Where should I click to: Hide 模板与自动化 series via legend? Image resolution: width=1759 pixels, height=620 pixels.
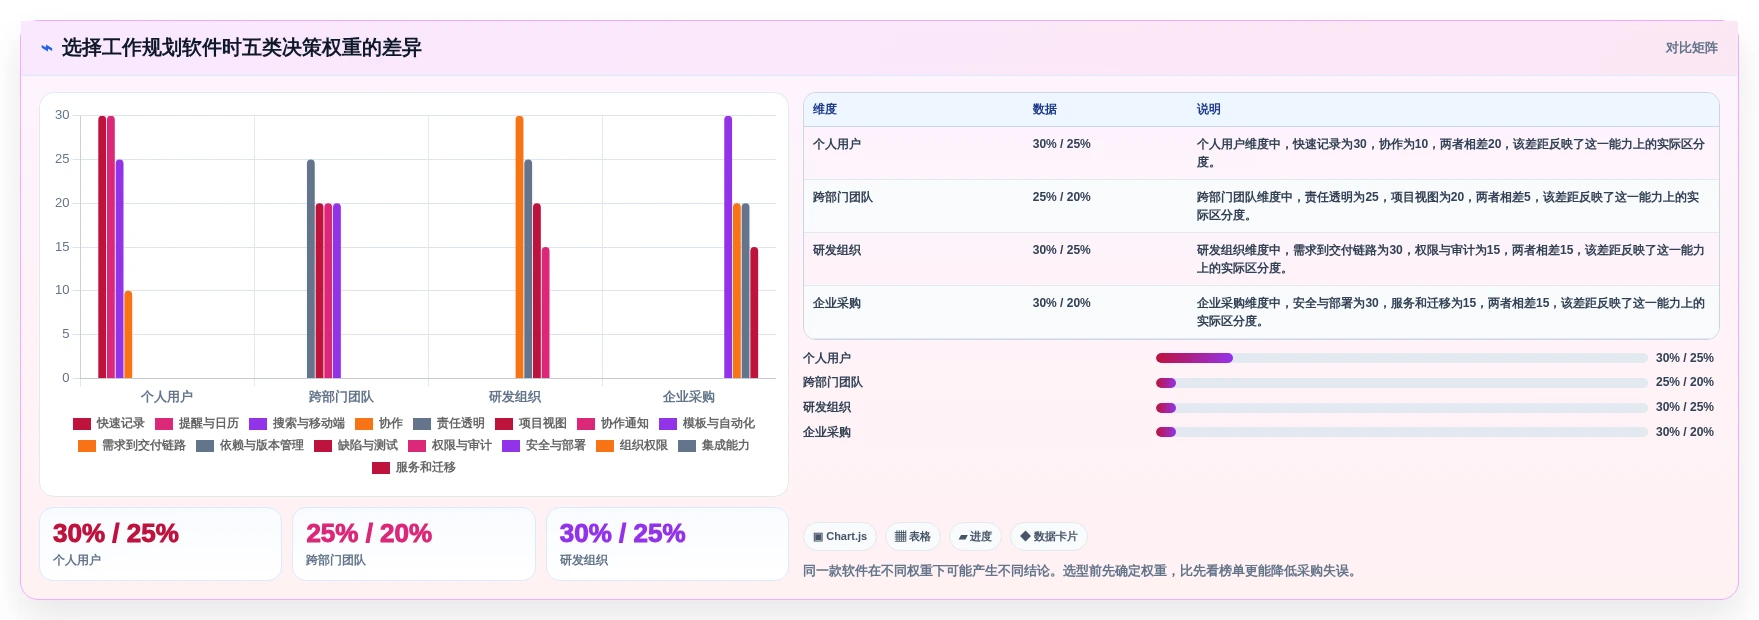pos(707,424)
